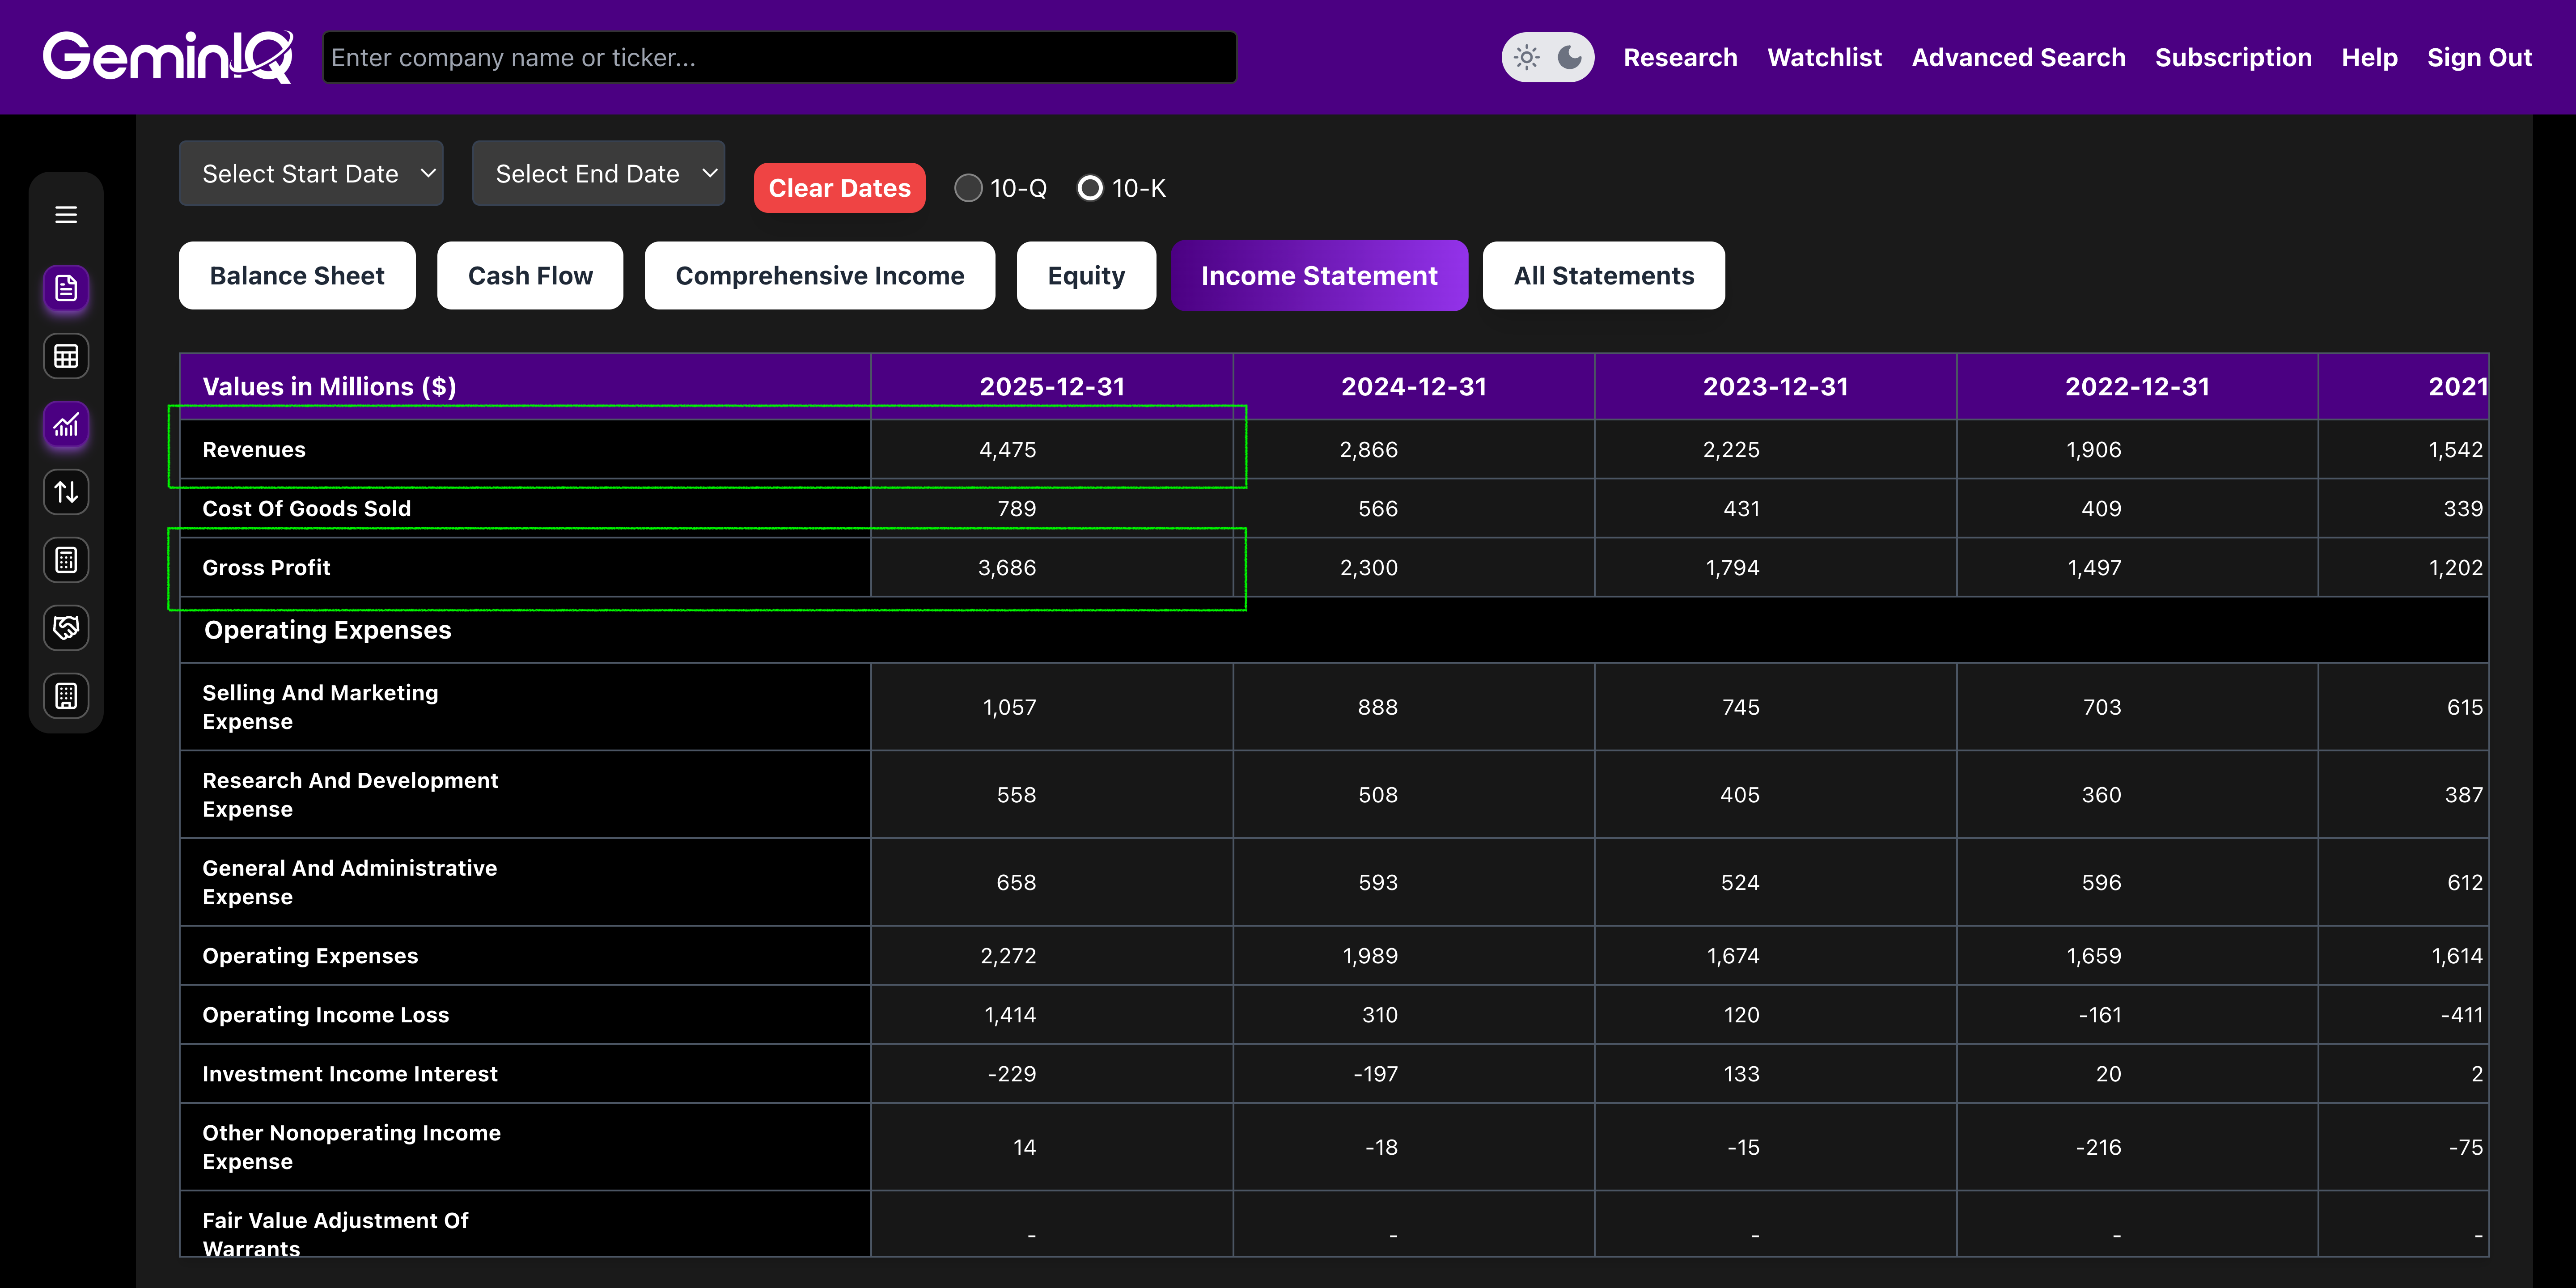
Task: Open the document icon in sidebar
Action: tap(66, 289)
